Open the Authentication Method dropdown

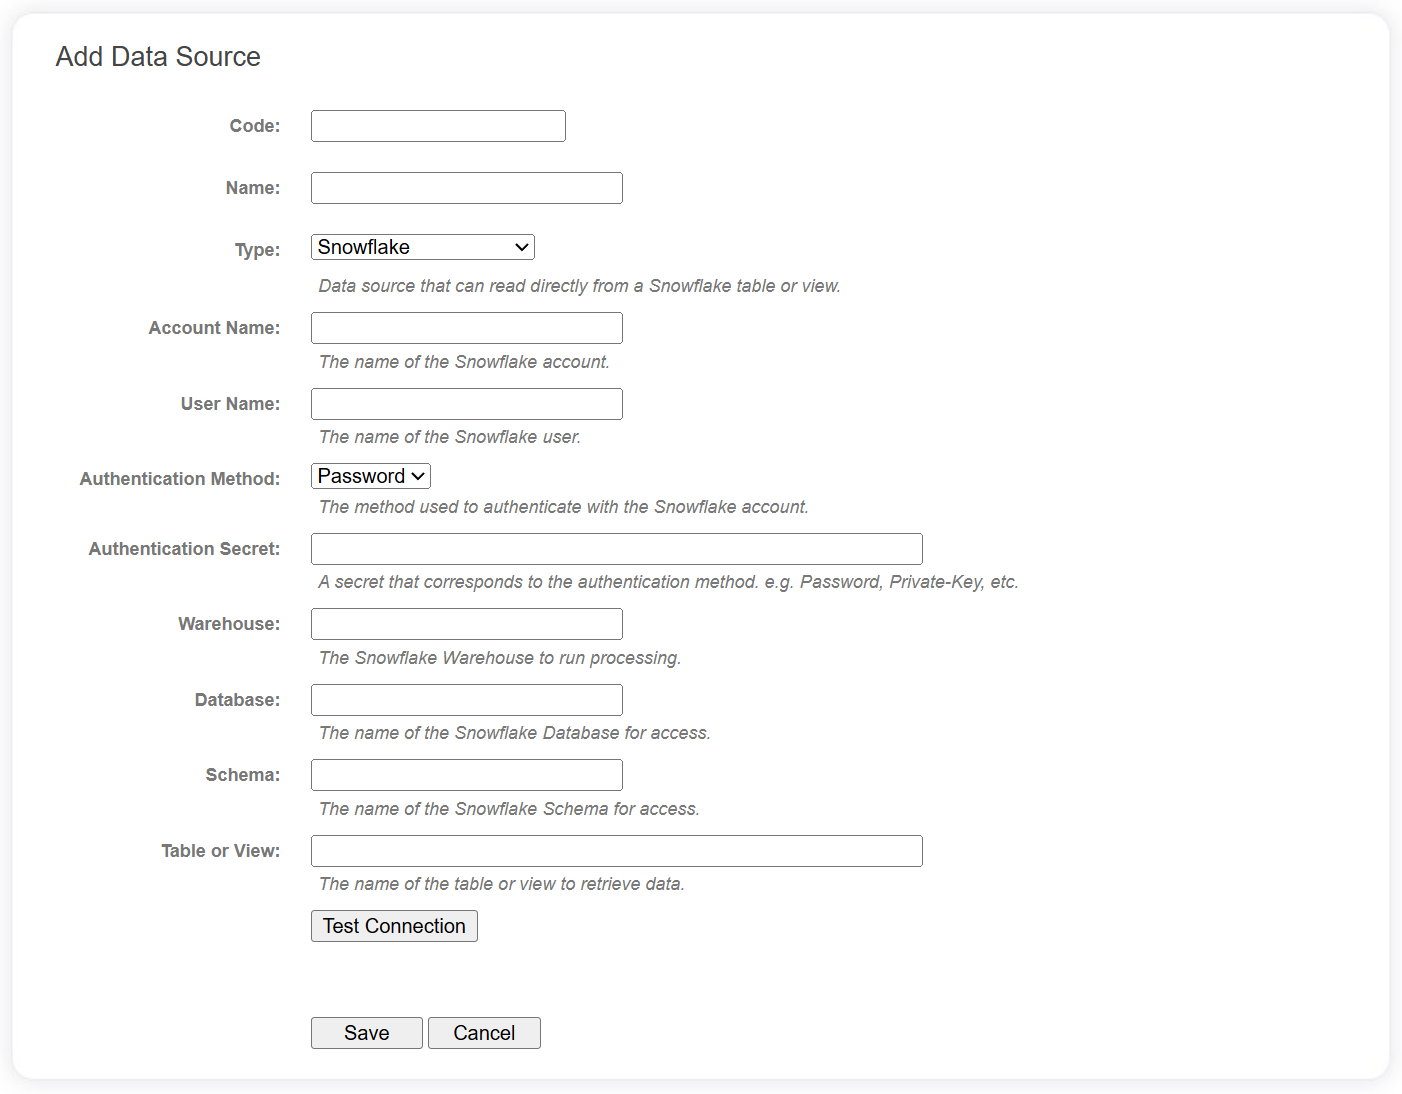(370, 475)
